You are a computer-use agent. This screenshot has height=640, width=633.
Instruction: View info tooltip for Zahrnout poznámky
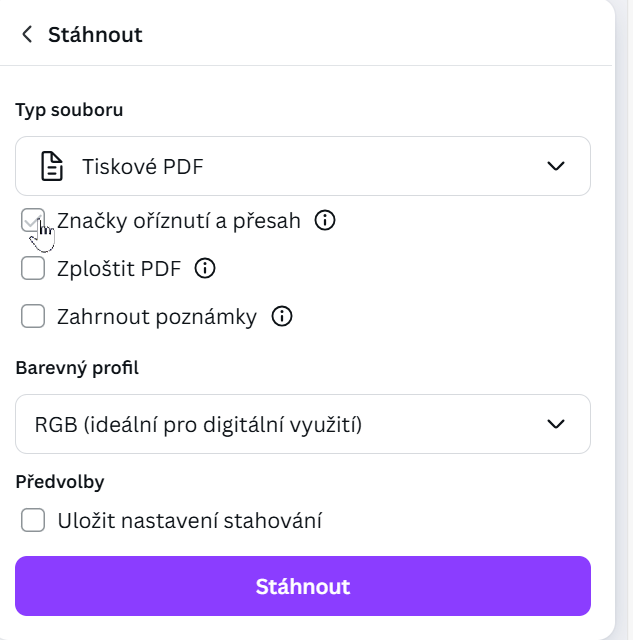(282, 317)
